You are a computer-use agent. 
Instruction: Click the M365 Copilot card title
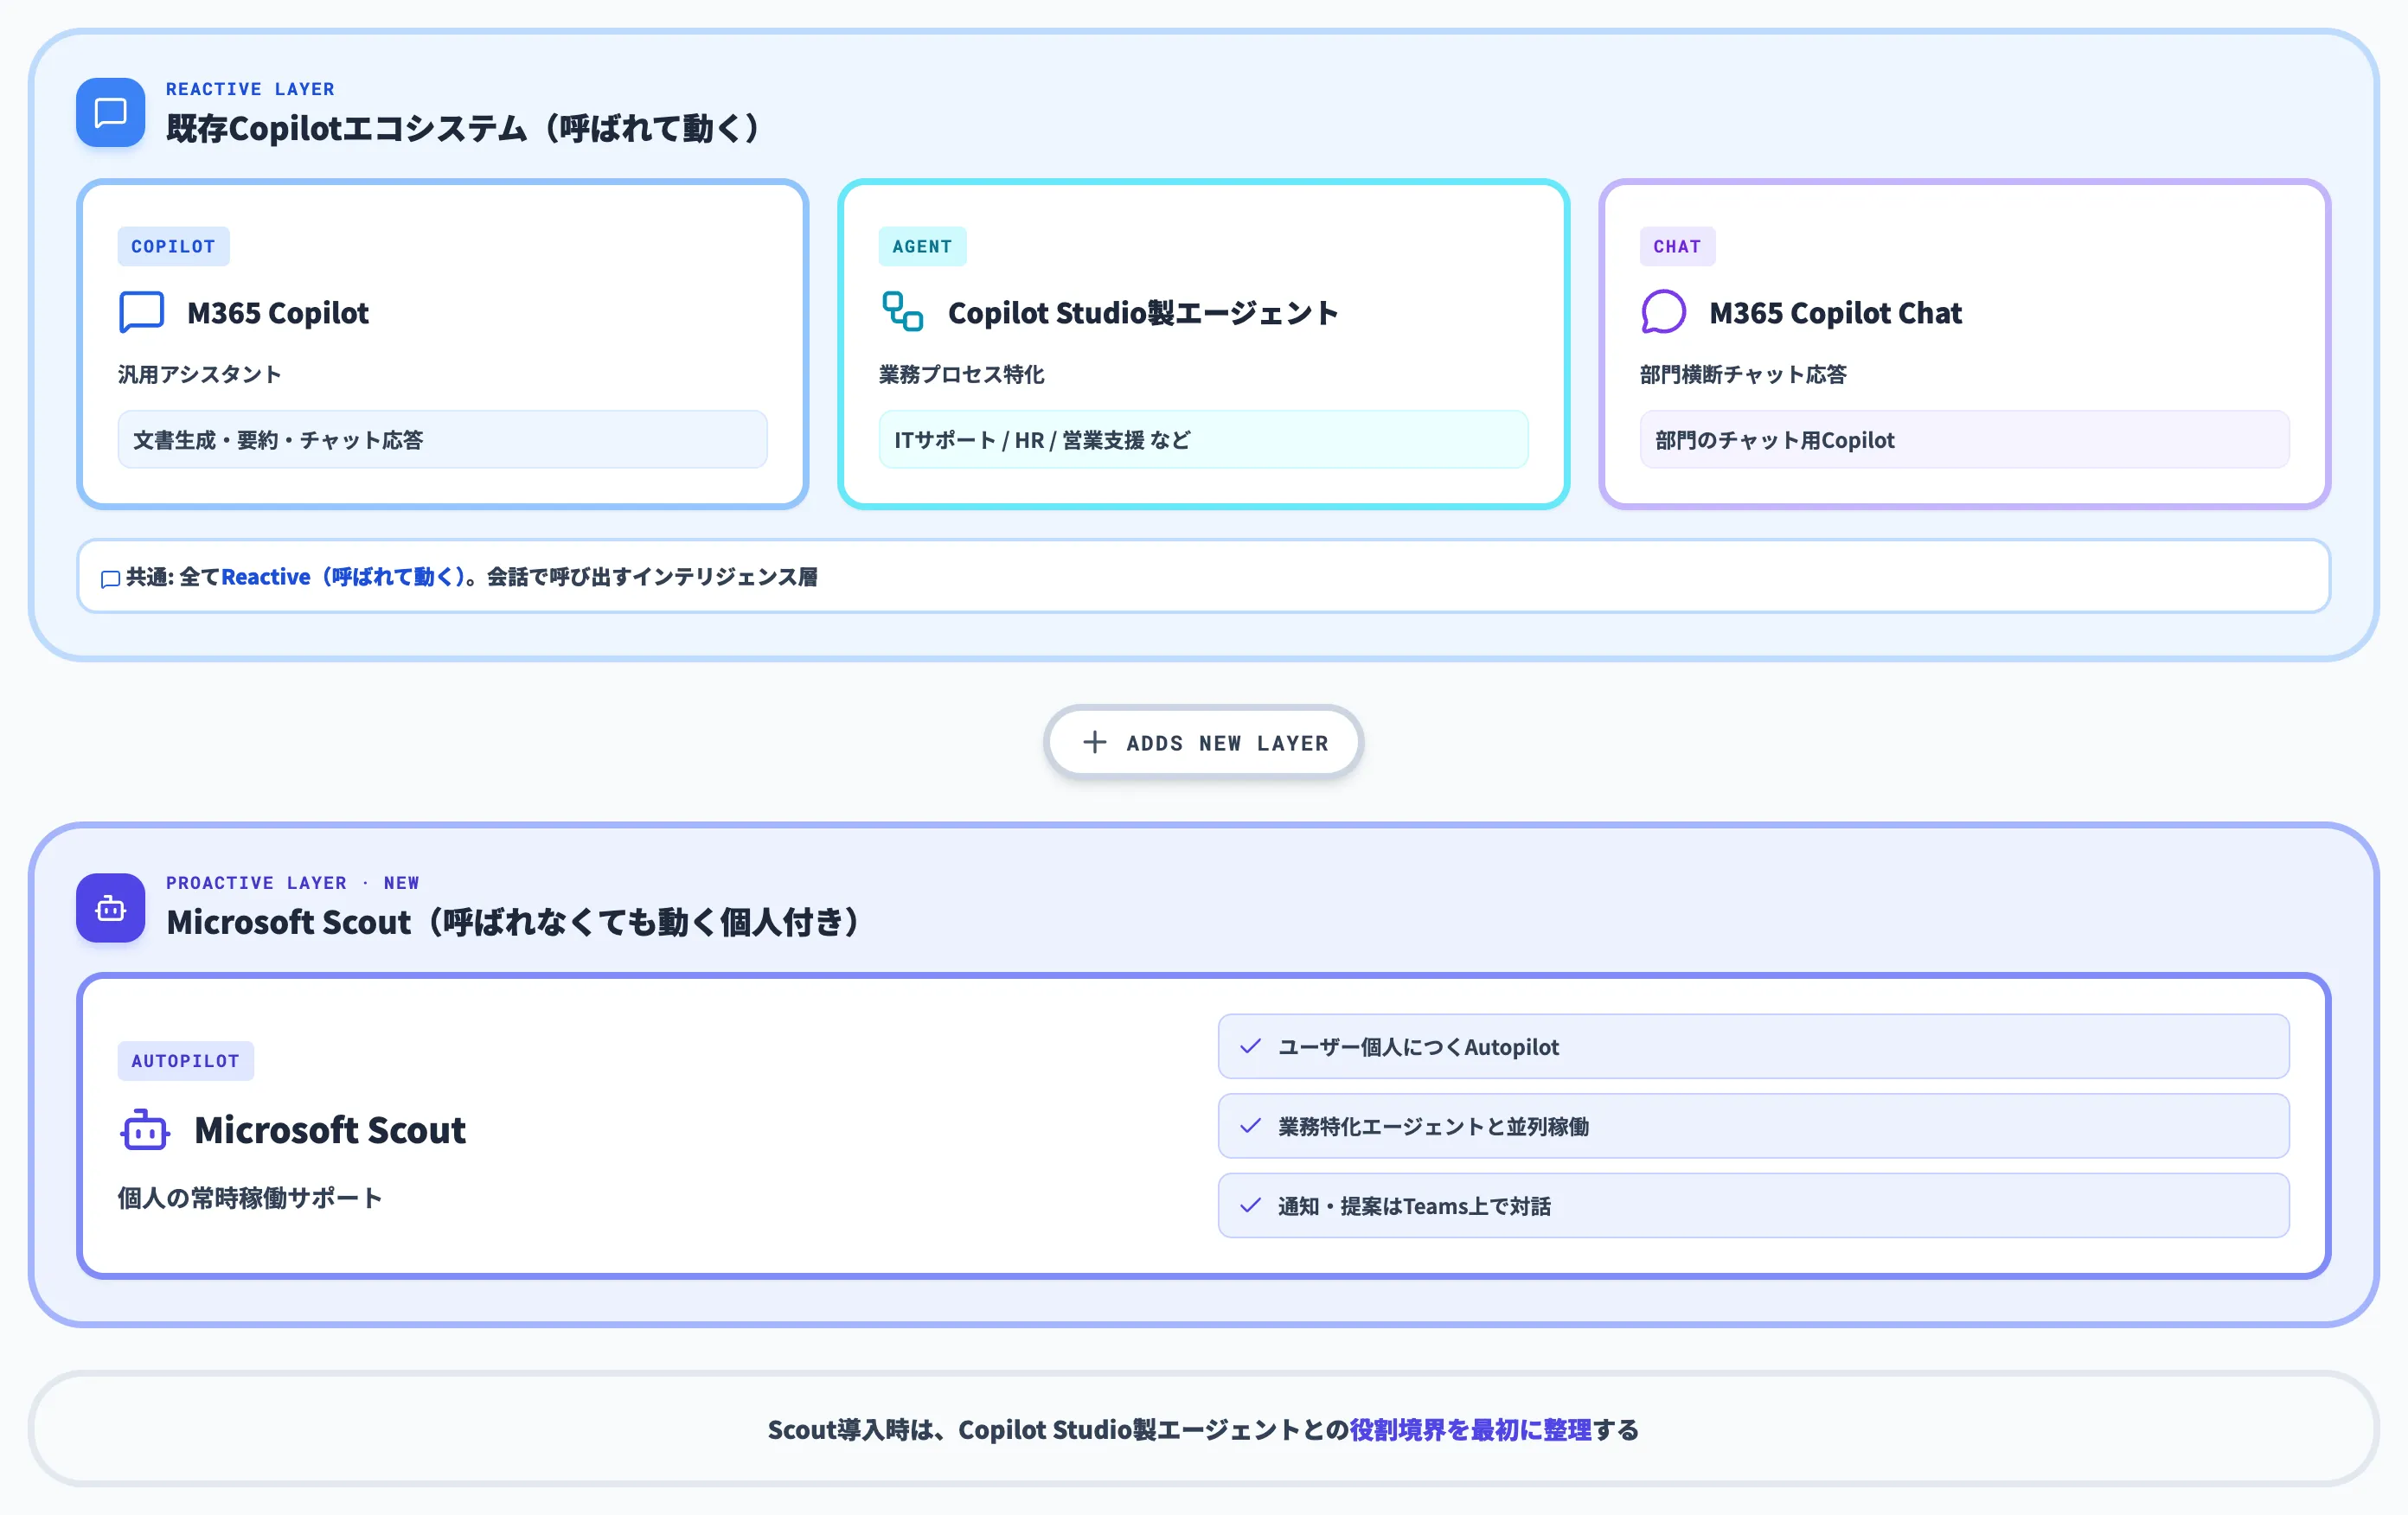tap(278, 313)
